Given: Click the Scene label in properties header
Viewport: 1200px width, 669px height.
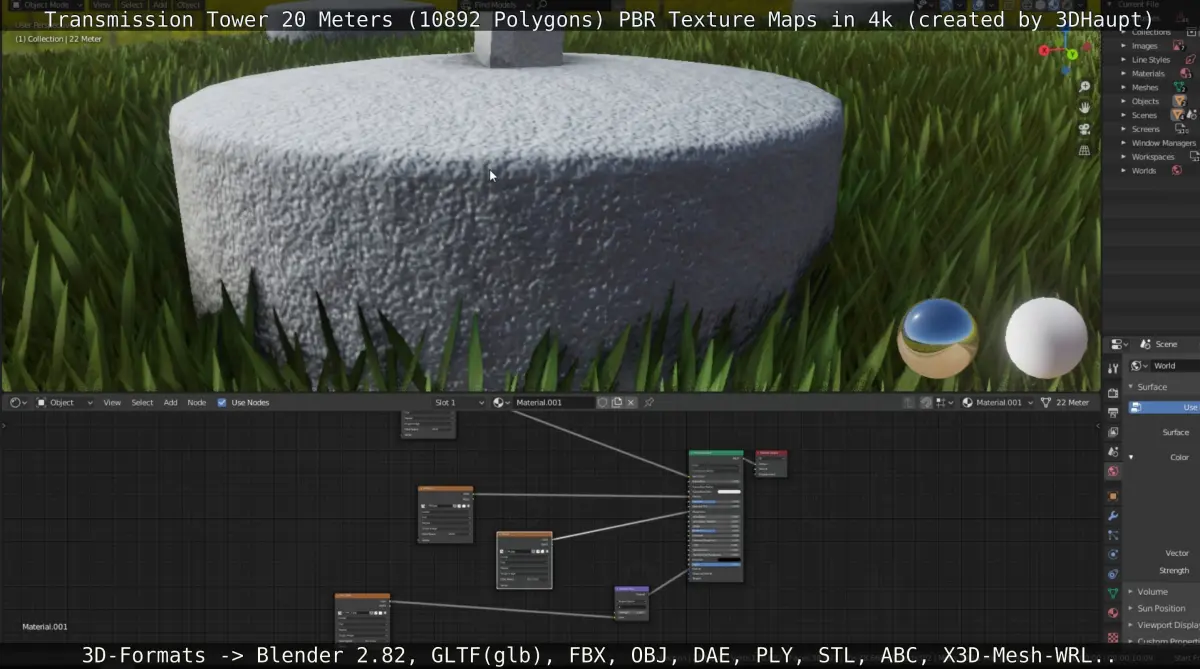Looking at the screenshot, I should [1166, 343].
